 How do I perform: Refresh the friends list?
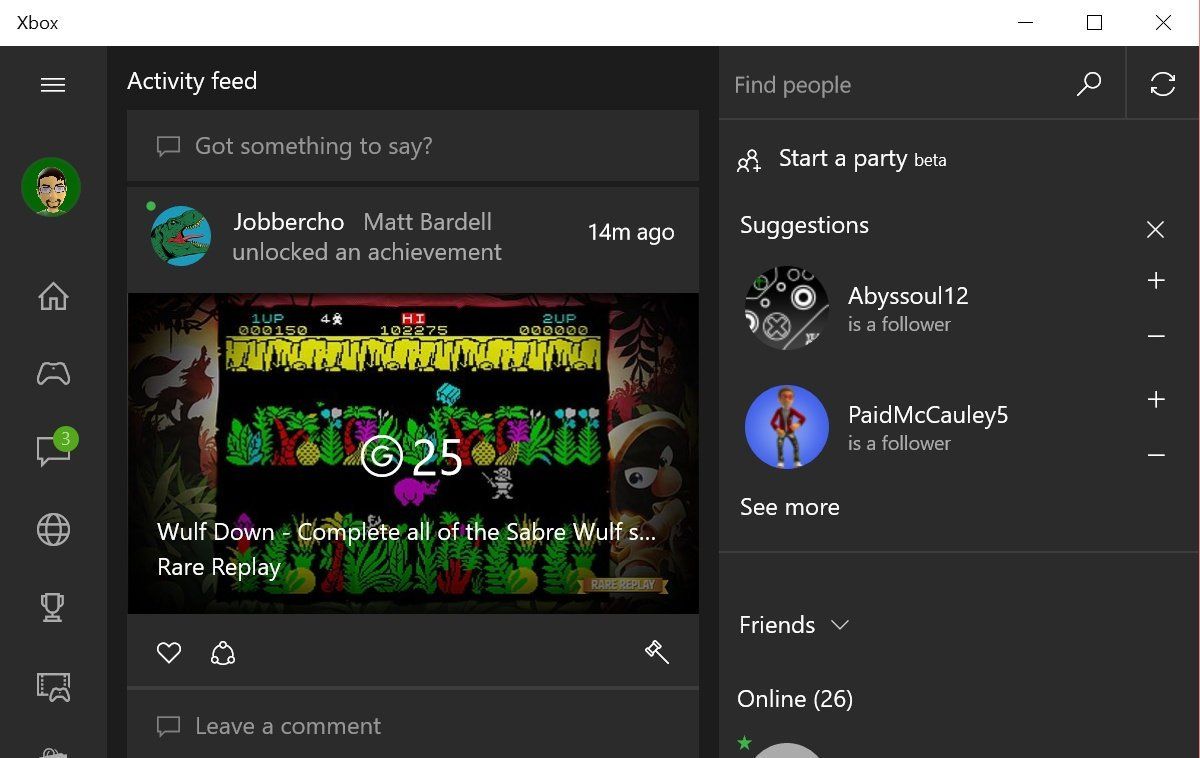[1162, 84]
